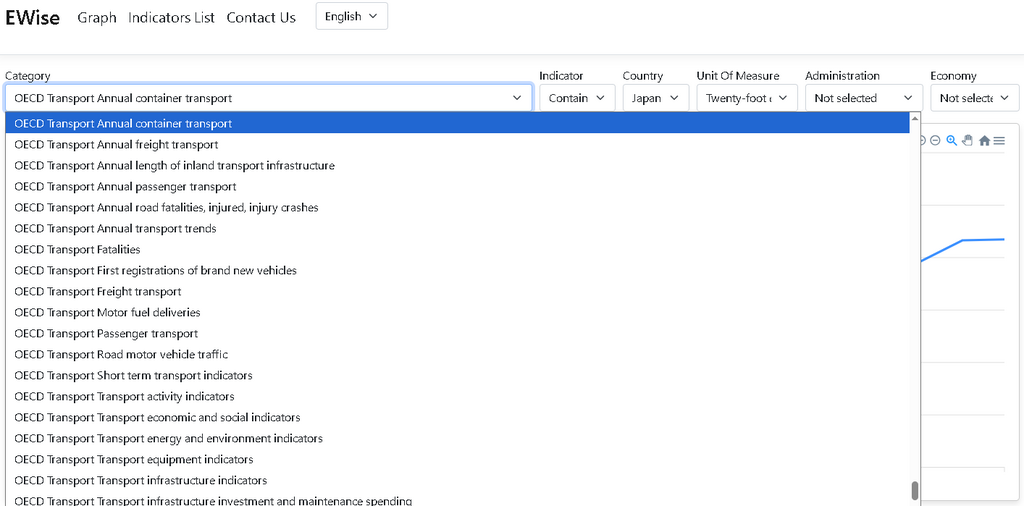Activate the chart selection zoom magnifier

(x=952, y=140)
